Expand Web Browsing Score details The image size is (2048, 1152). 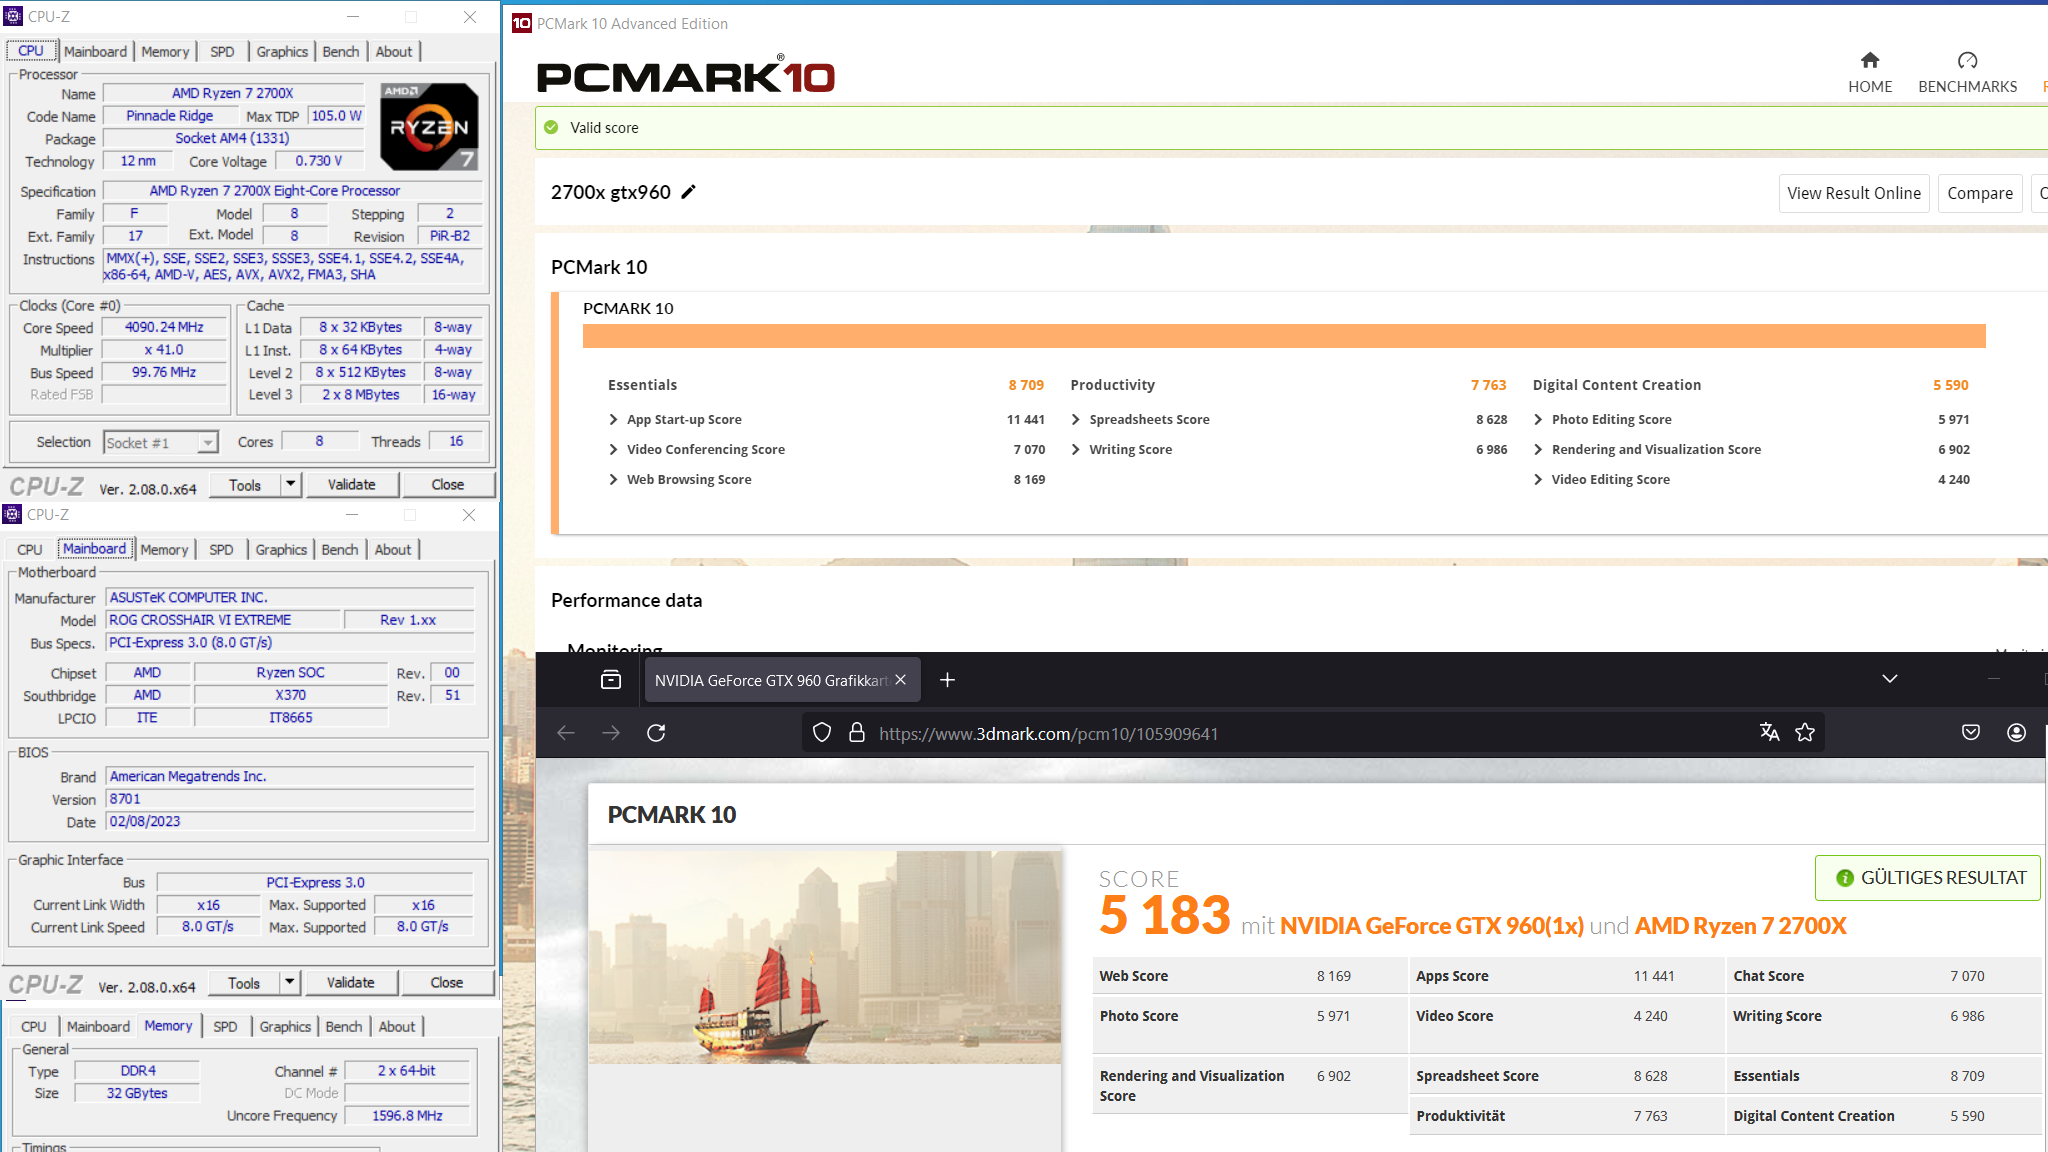tap(613, 480)
